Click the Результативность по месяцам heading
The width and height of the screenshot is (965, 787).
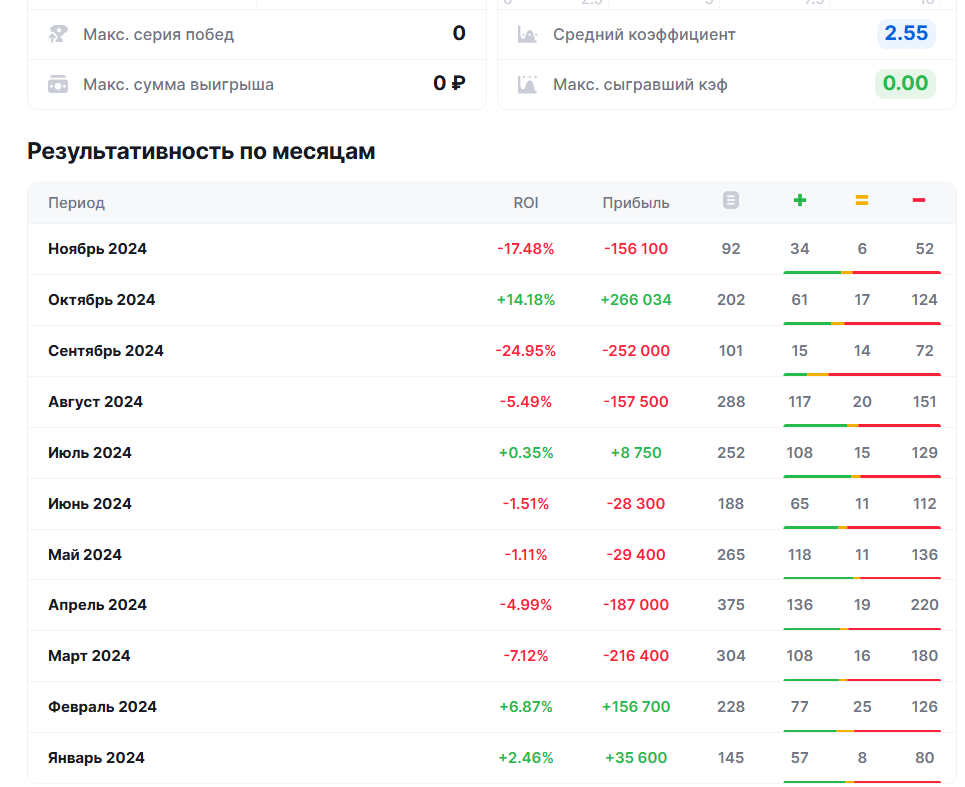click(201, 151)
